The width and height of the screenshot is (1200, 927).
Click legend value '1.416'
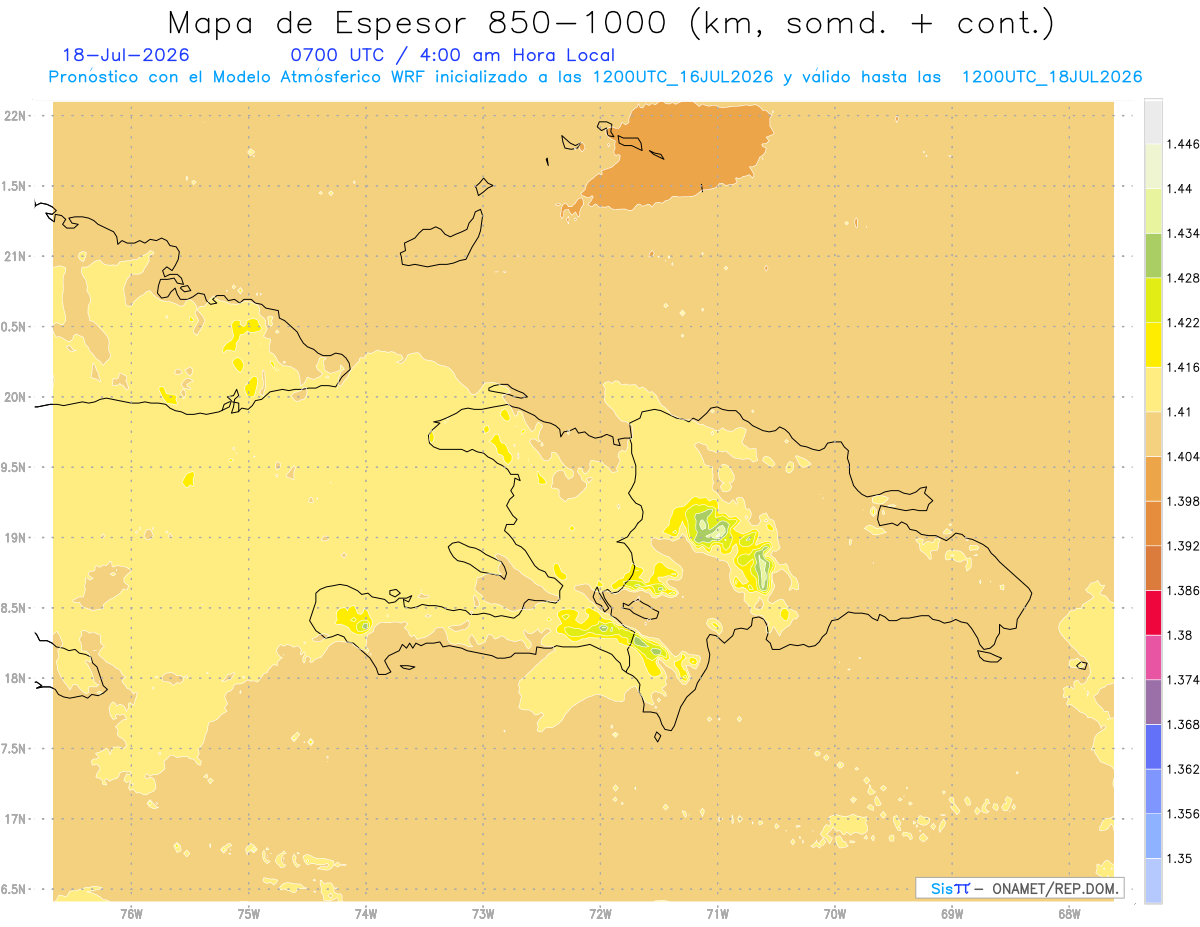tap(1182, 367)
